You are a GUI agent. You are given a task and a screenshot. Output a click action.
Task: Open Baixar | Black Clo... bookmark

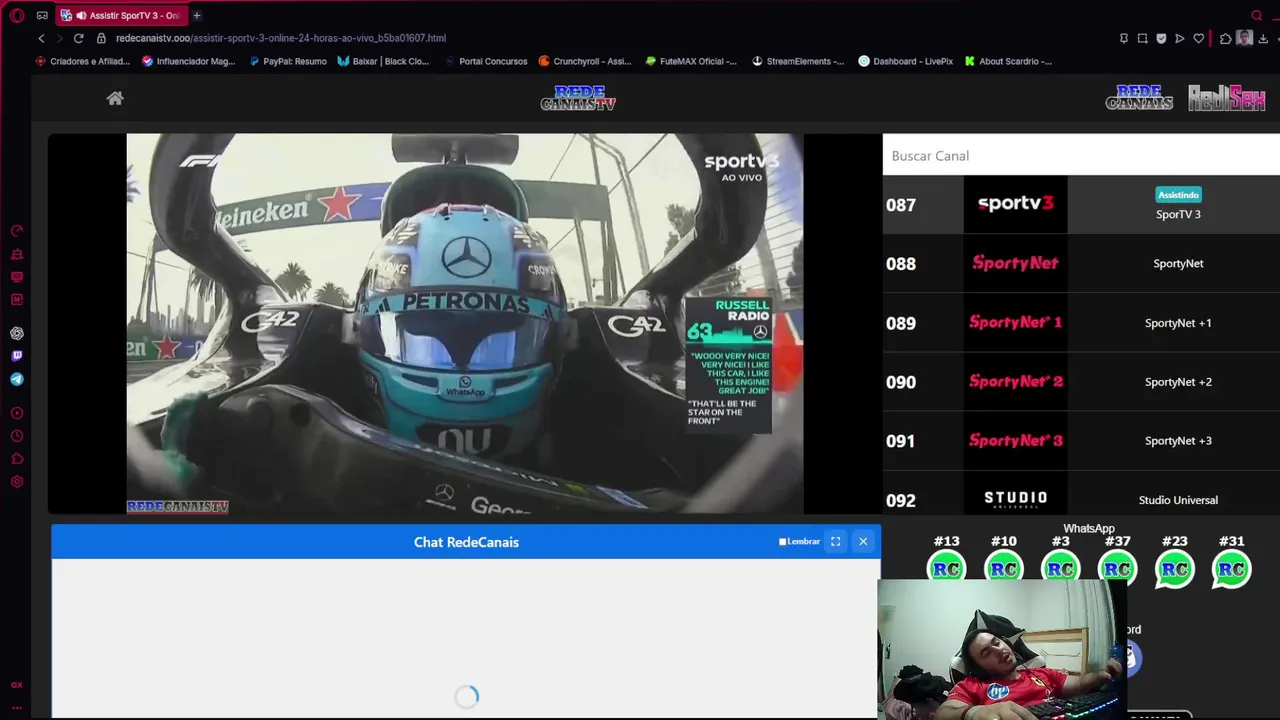tap(383, 61)
